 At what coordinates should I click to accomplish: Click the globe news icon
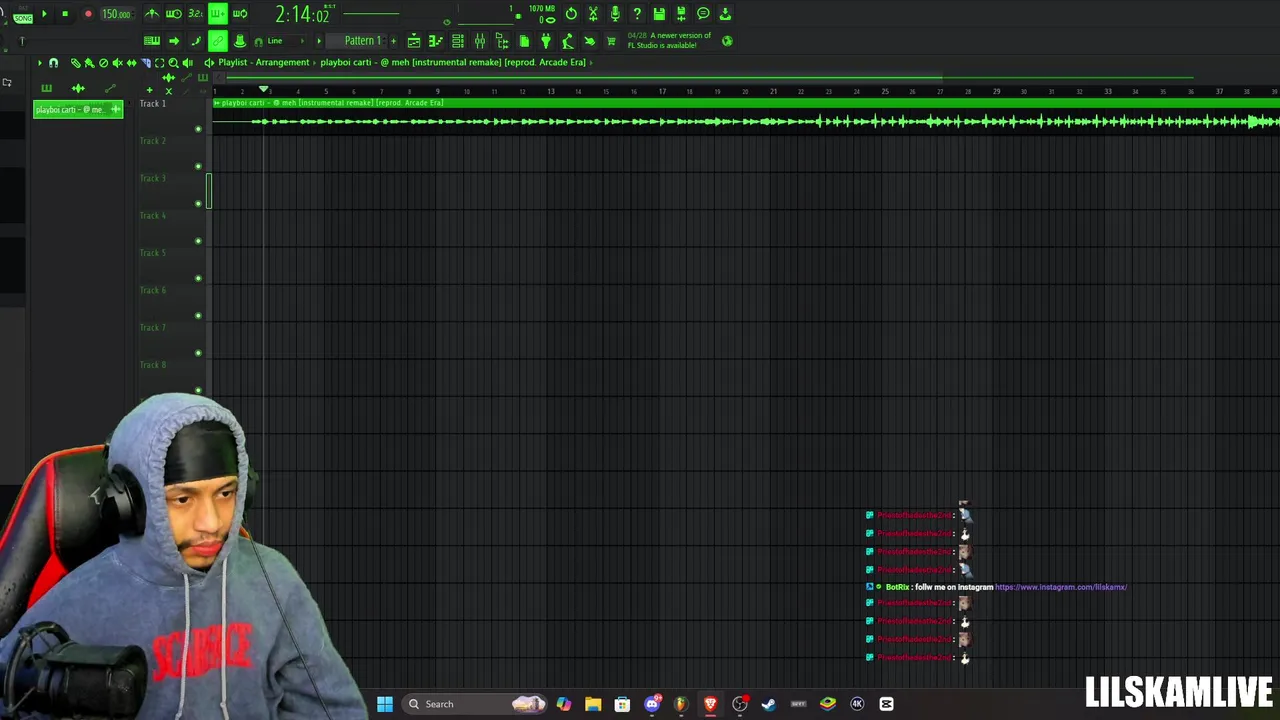[727, 41]
